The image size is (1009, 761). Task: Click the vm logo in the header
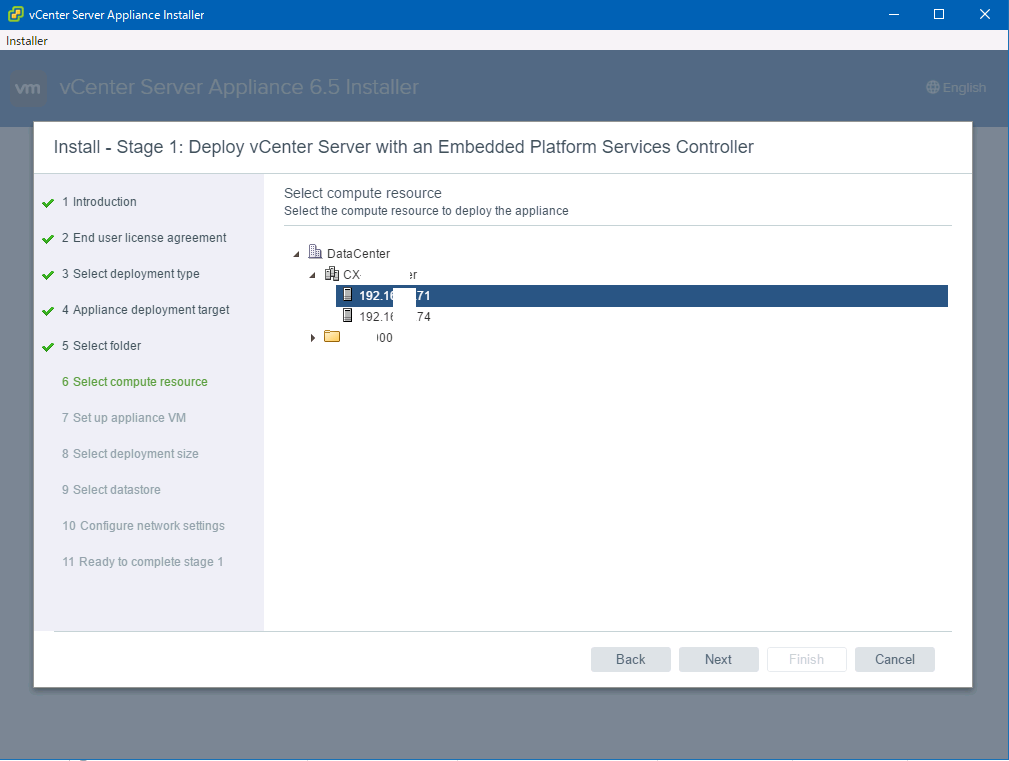click(28, 87)
